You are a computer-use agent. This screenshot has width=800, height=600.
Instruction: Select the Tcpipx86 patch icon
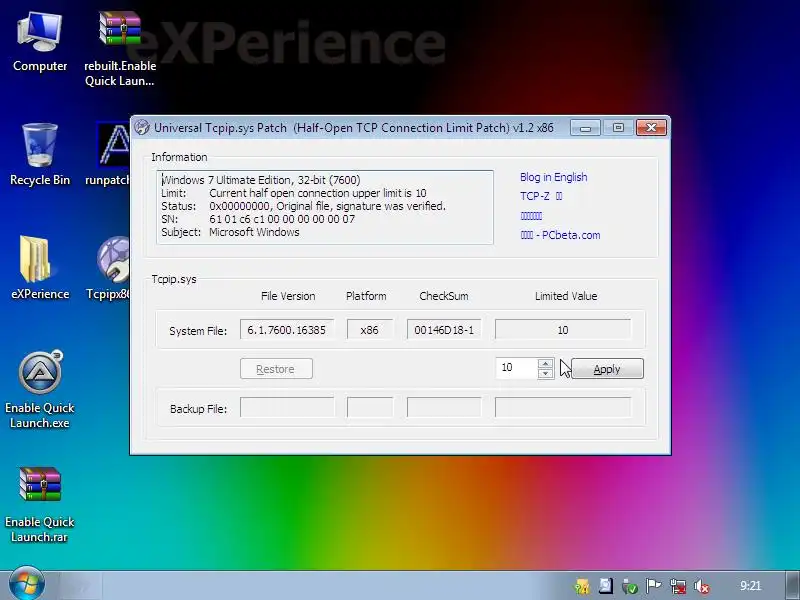coord(113,268)
